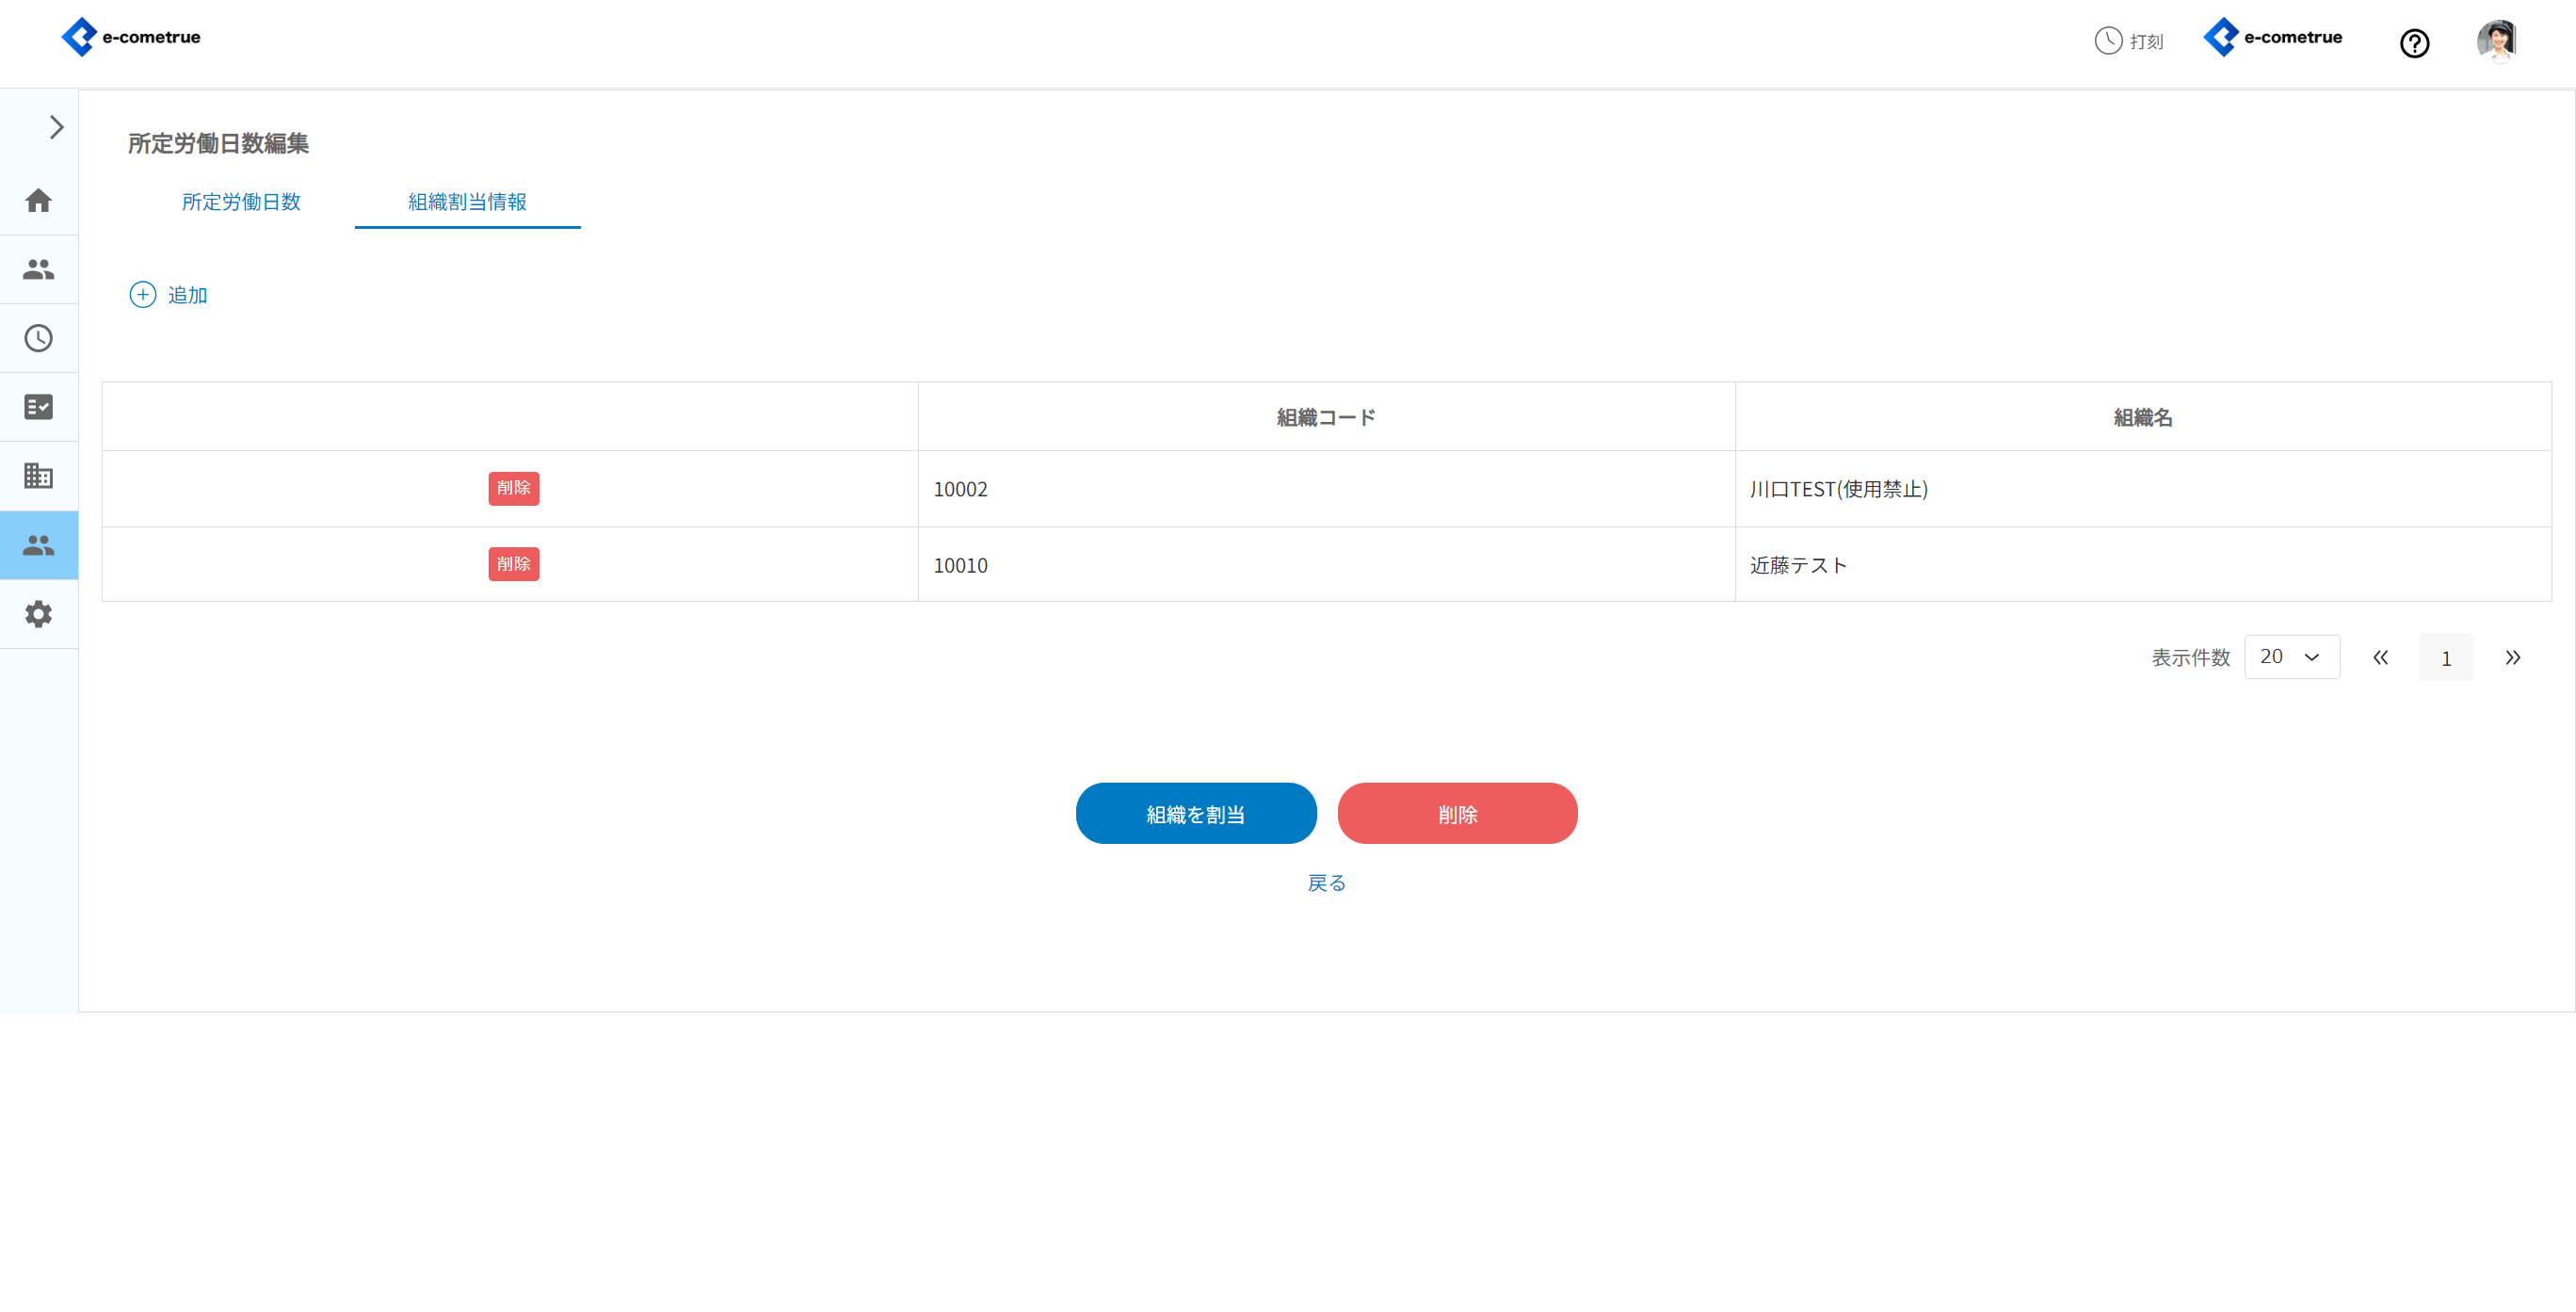The width and height of the screenshot is (2576, 1312).
Task: Open the checklist approval icon in sidebar
Action: point(38,407)
